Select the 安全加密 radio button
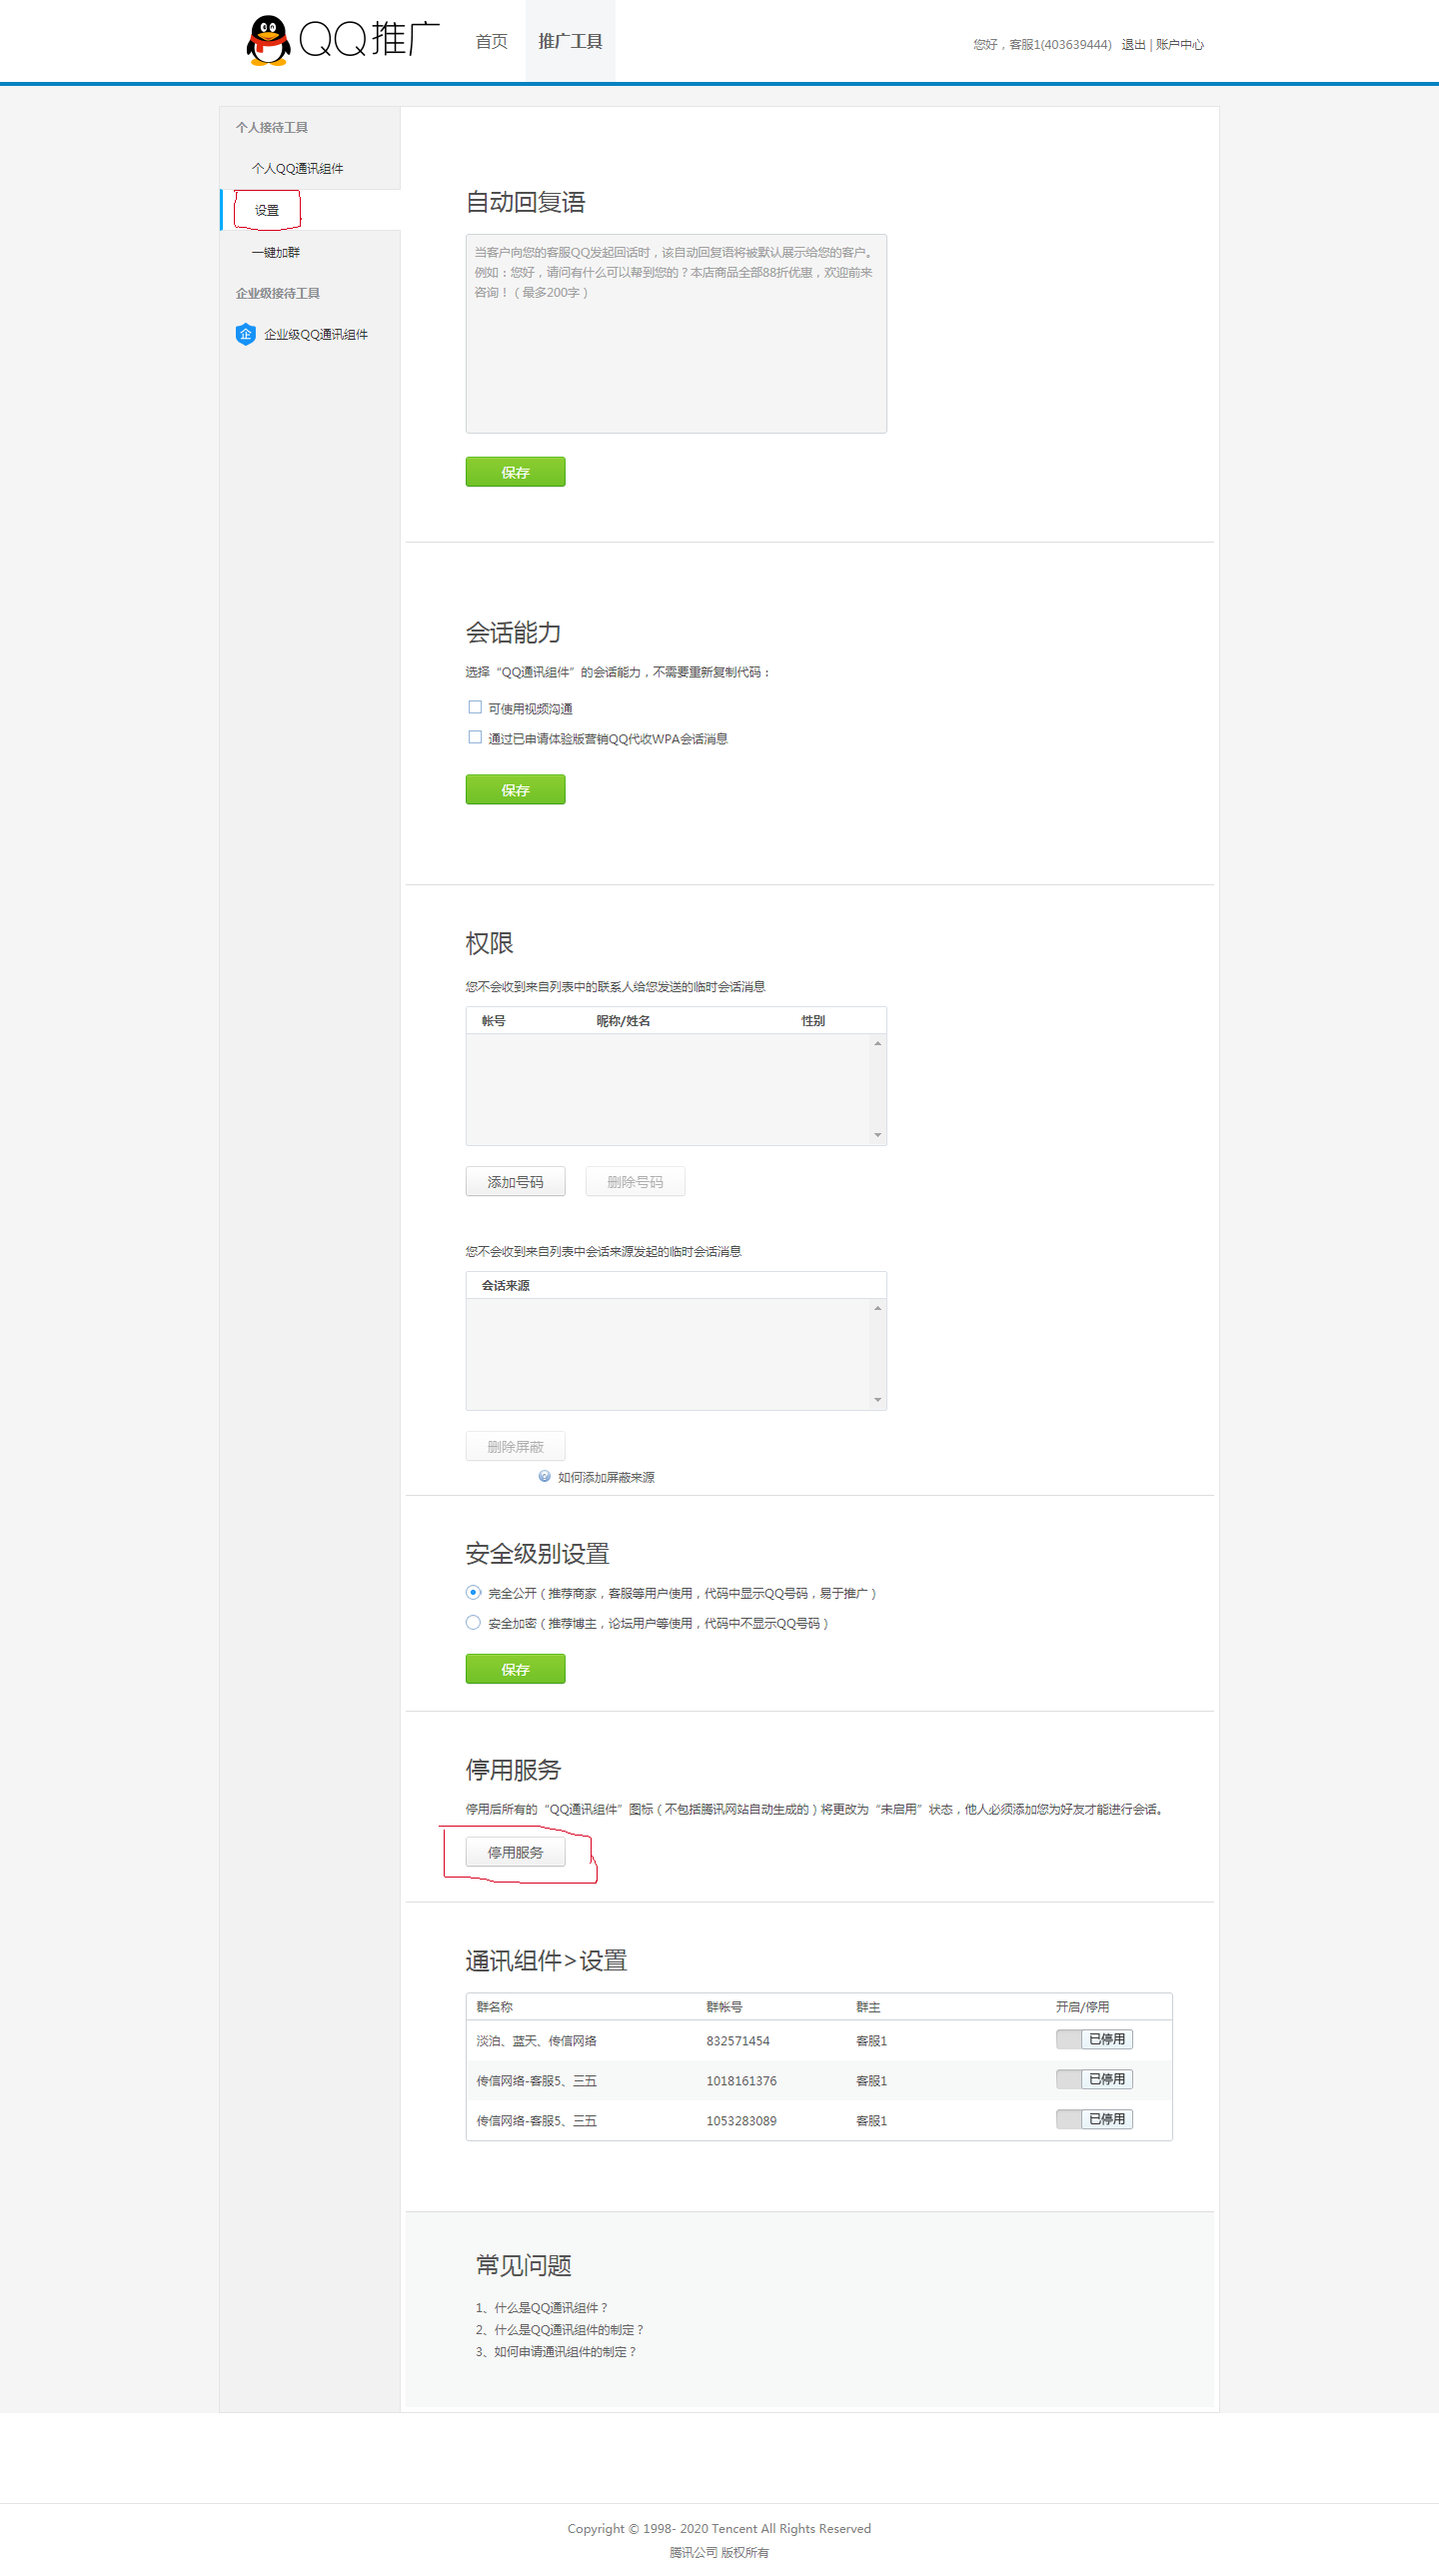The height and width of the screenshot is (2576, 1439). point(473,1622)
